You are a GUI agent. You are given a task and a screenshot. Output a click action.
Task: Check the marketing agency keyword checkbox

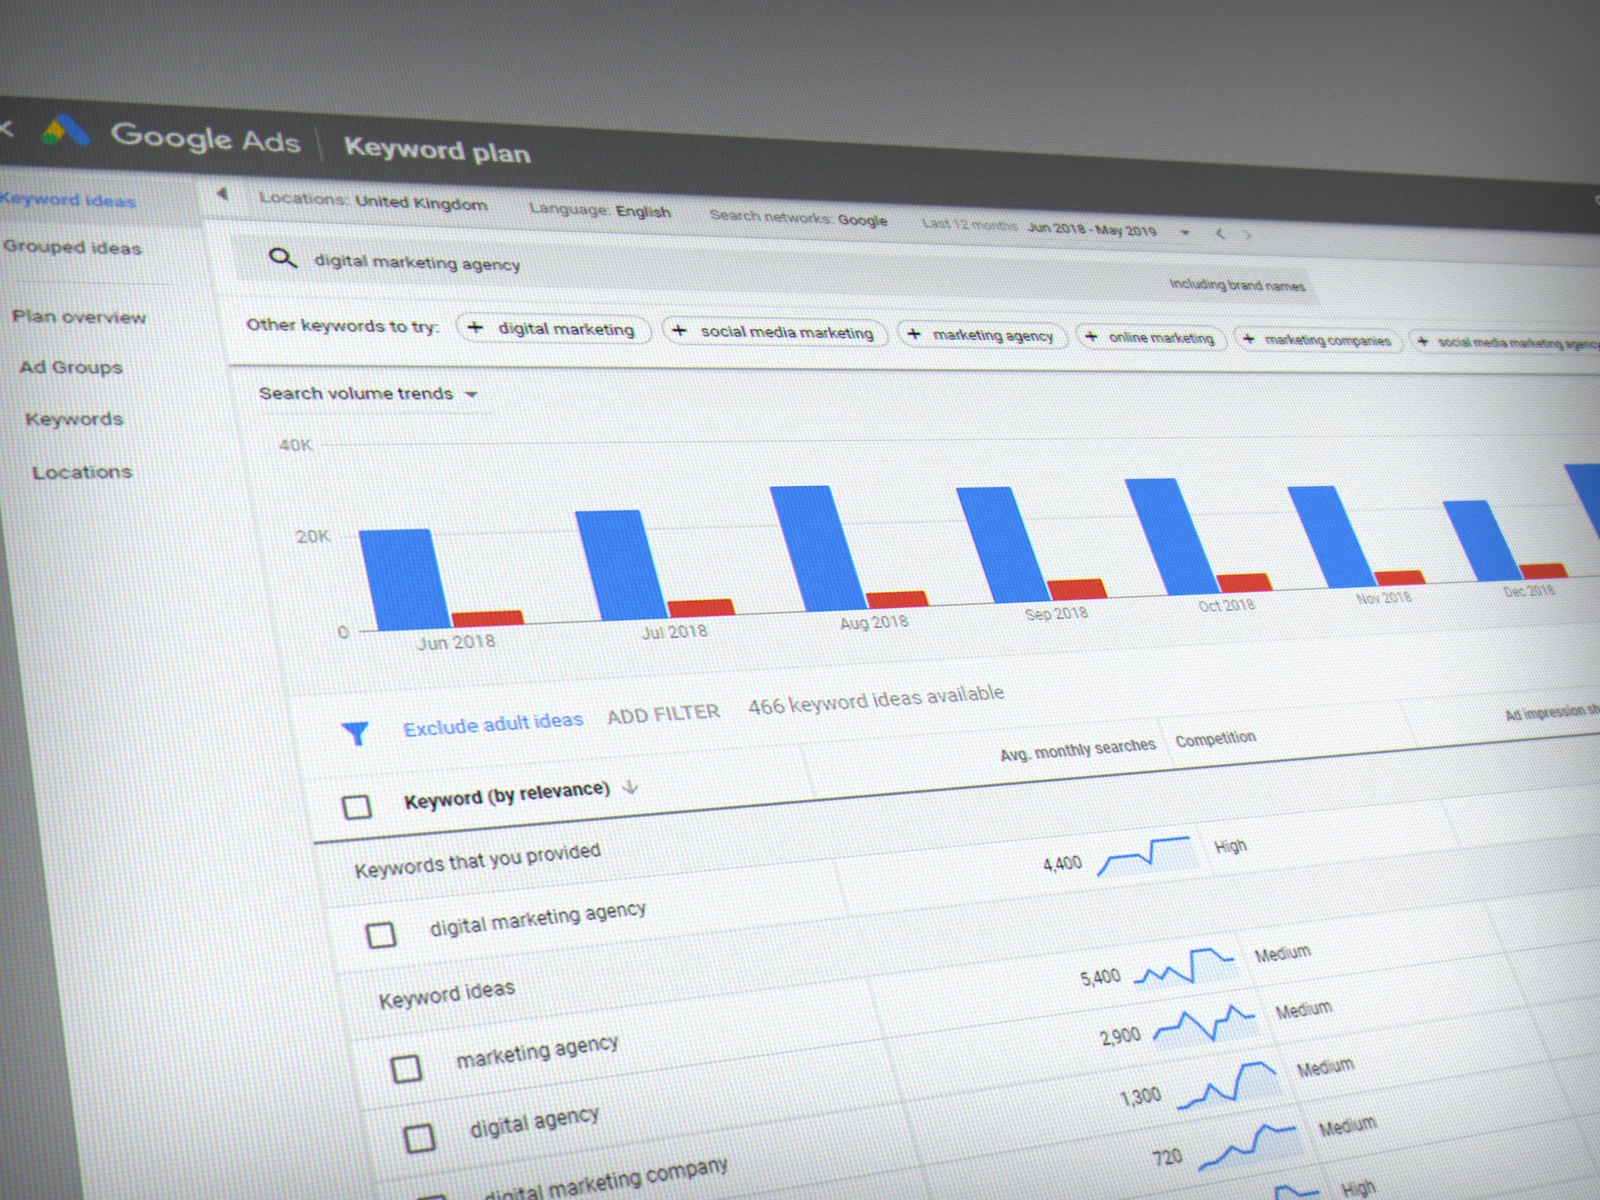(406, 1068)
